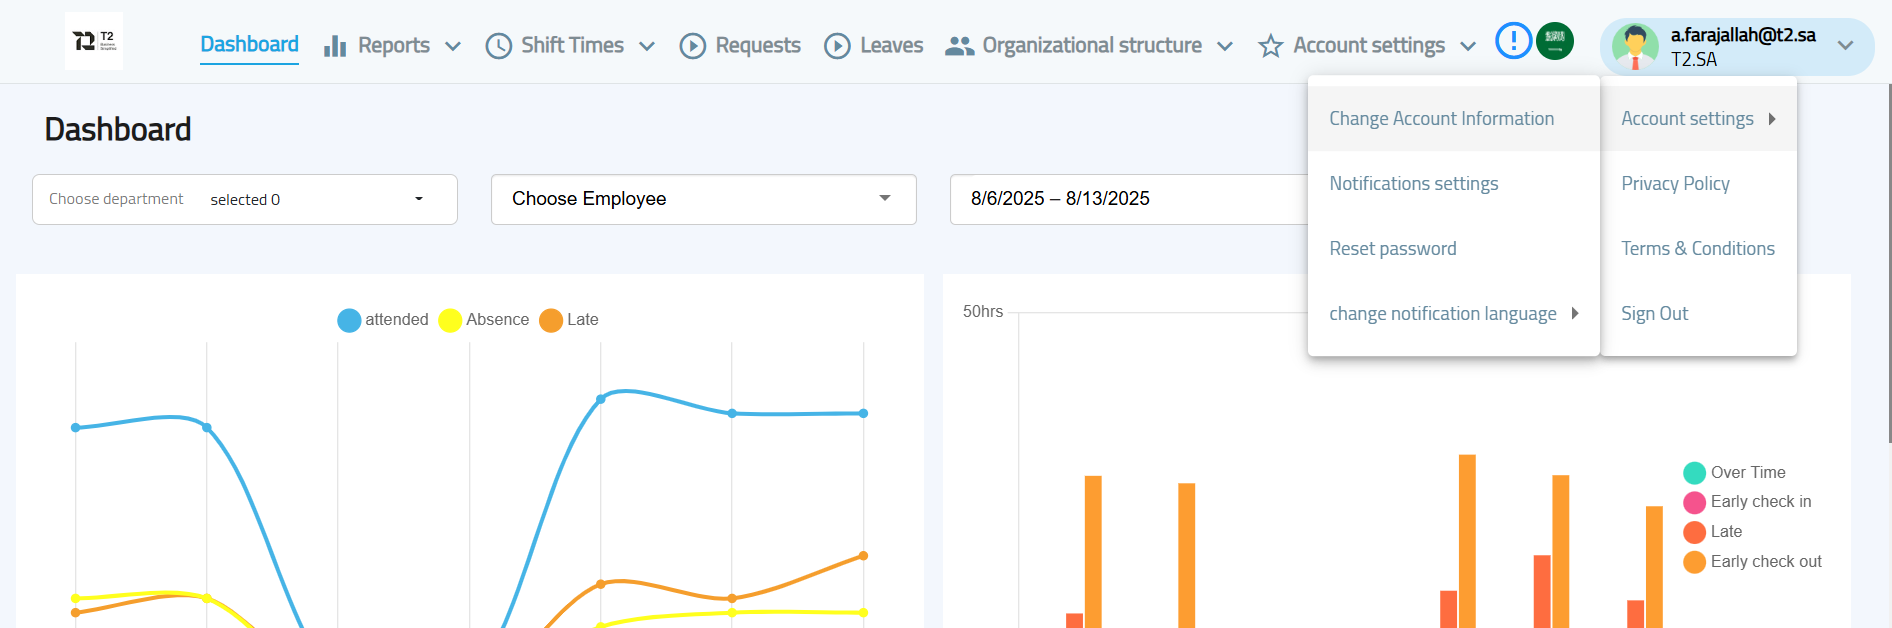Click the 50hrs axis label

(x=983, y=311)
